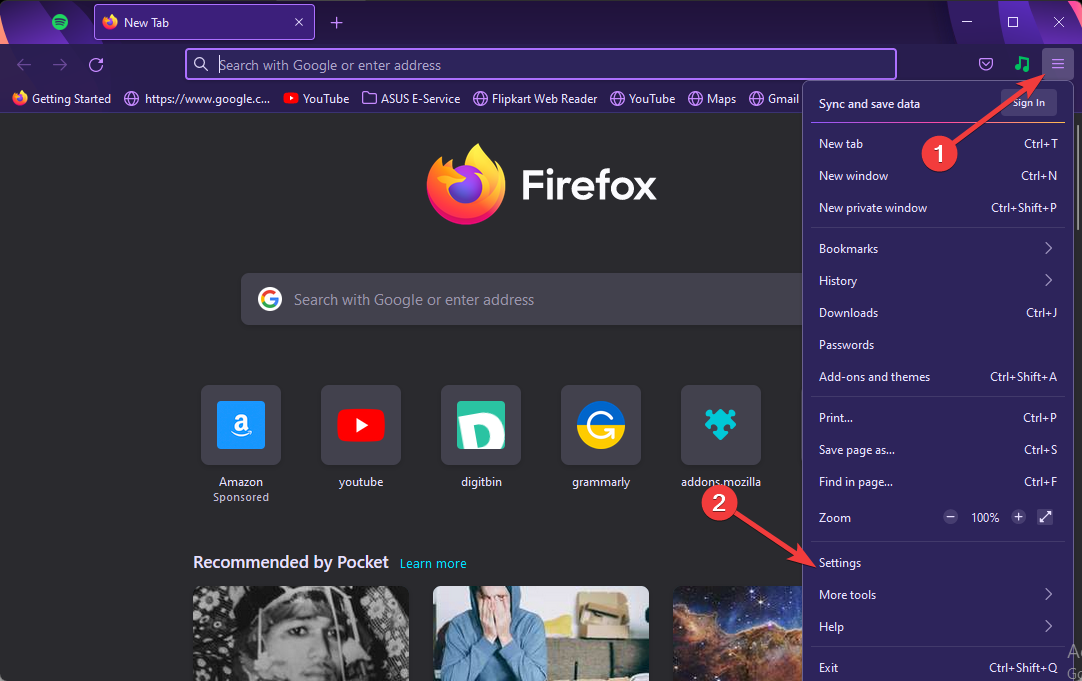Open Passwords from the menu

(937, 345)
